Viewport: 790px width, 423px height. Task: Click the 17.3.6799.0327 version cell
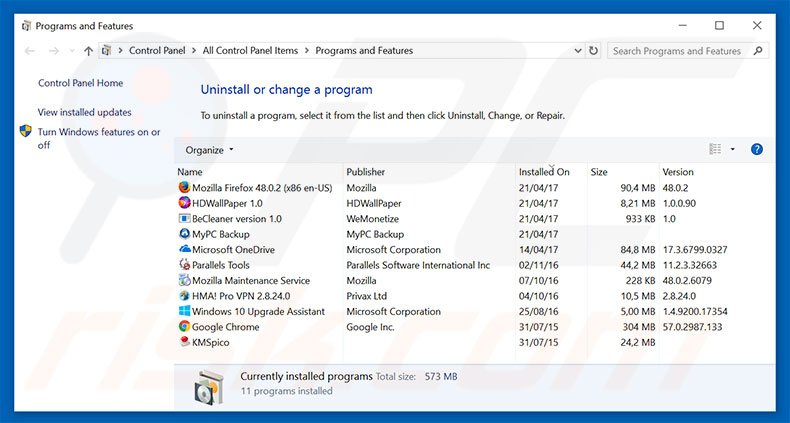[695, 250]
